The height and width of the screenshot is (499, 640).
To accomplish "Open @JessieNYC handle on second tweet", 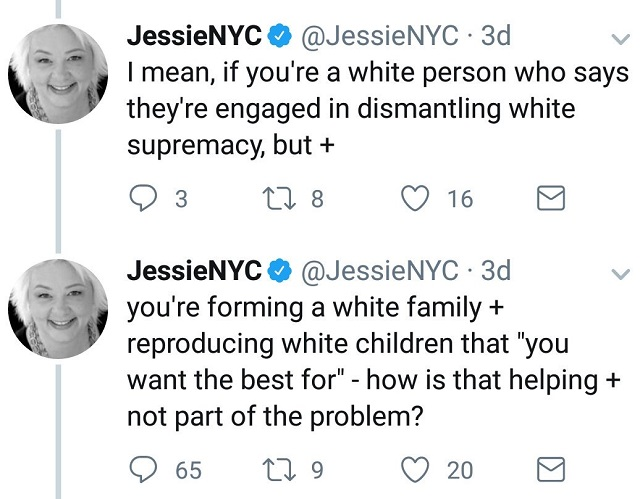I will click(380, 271).
